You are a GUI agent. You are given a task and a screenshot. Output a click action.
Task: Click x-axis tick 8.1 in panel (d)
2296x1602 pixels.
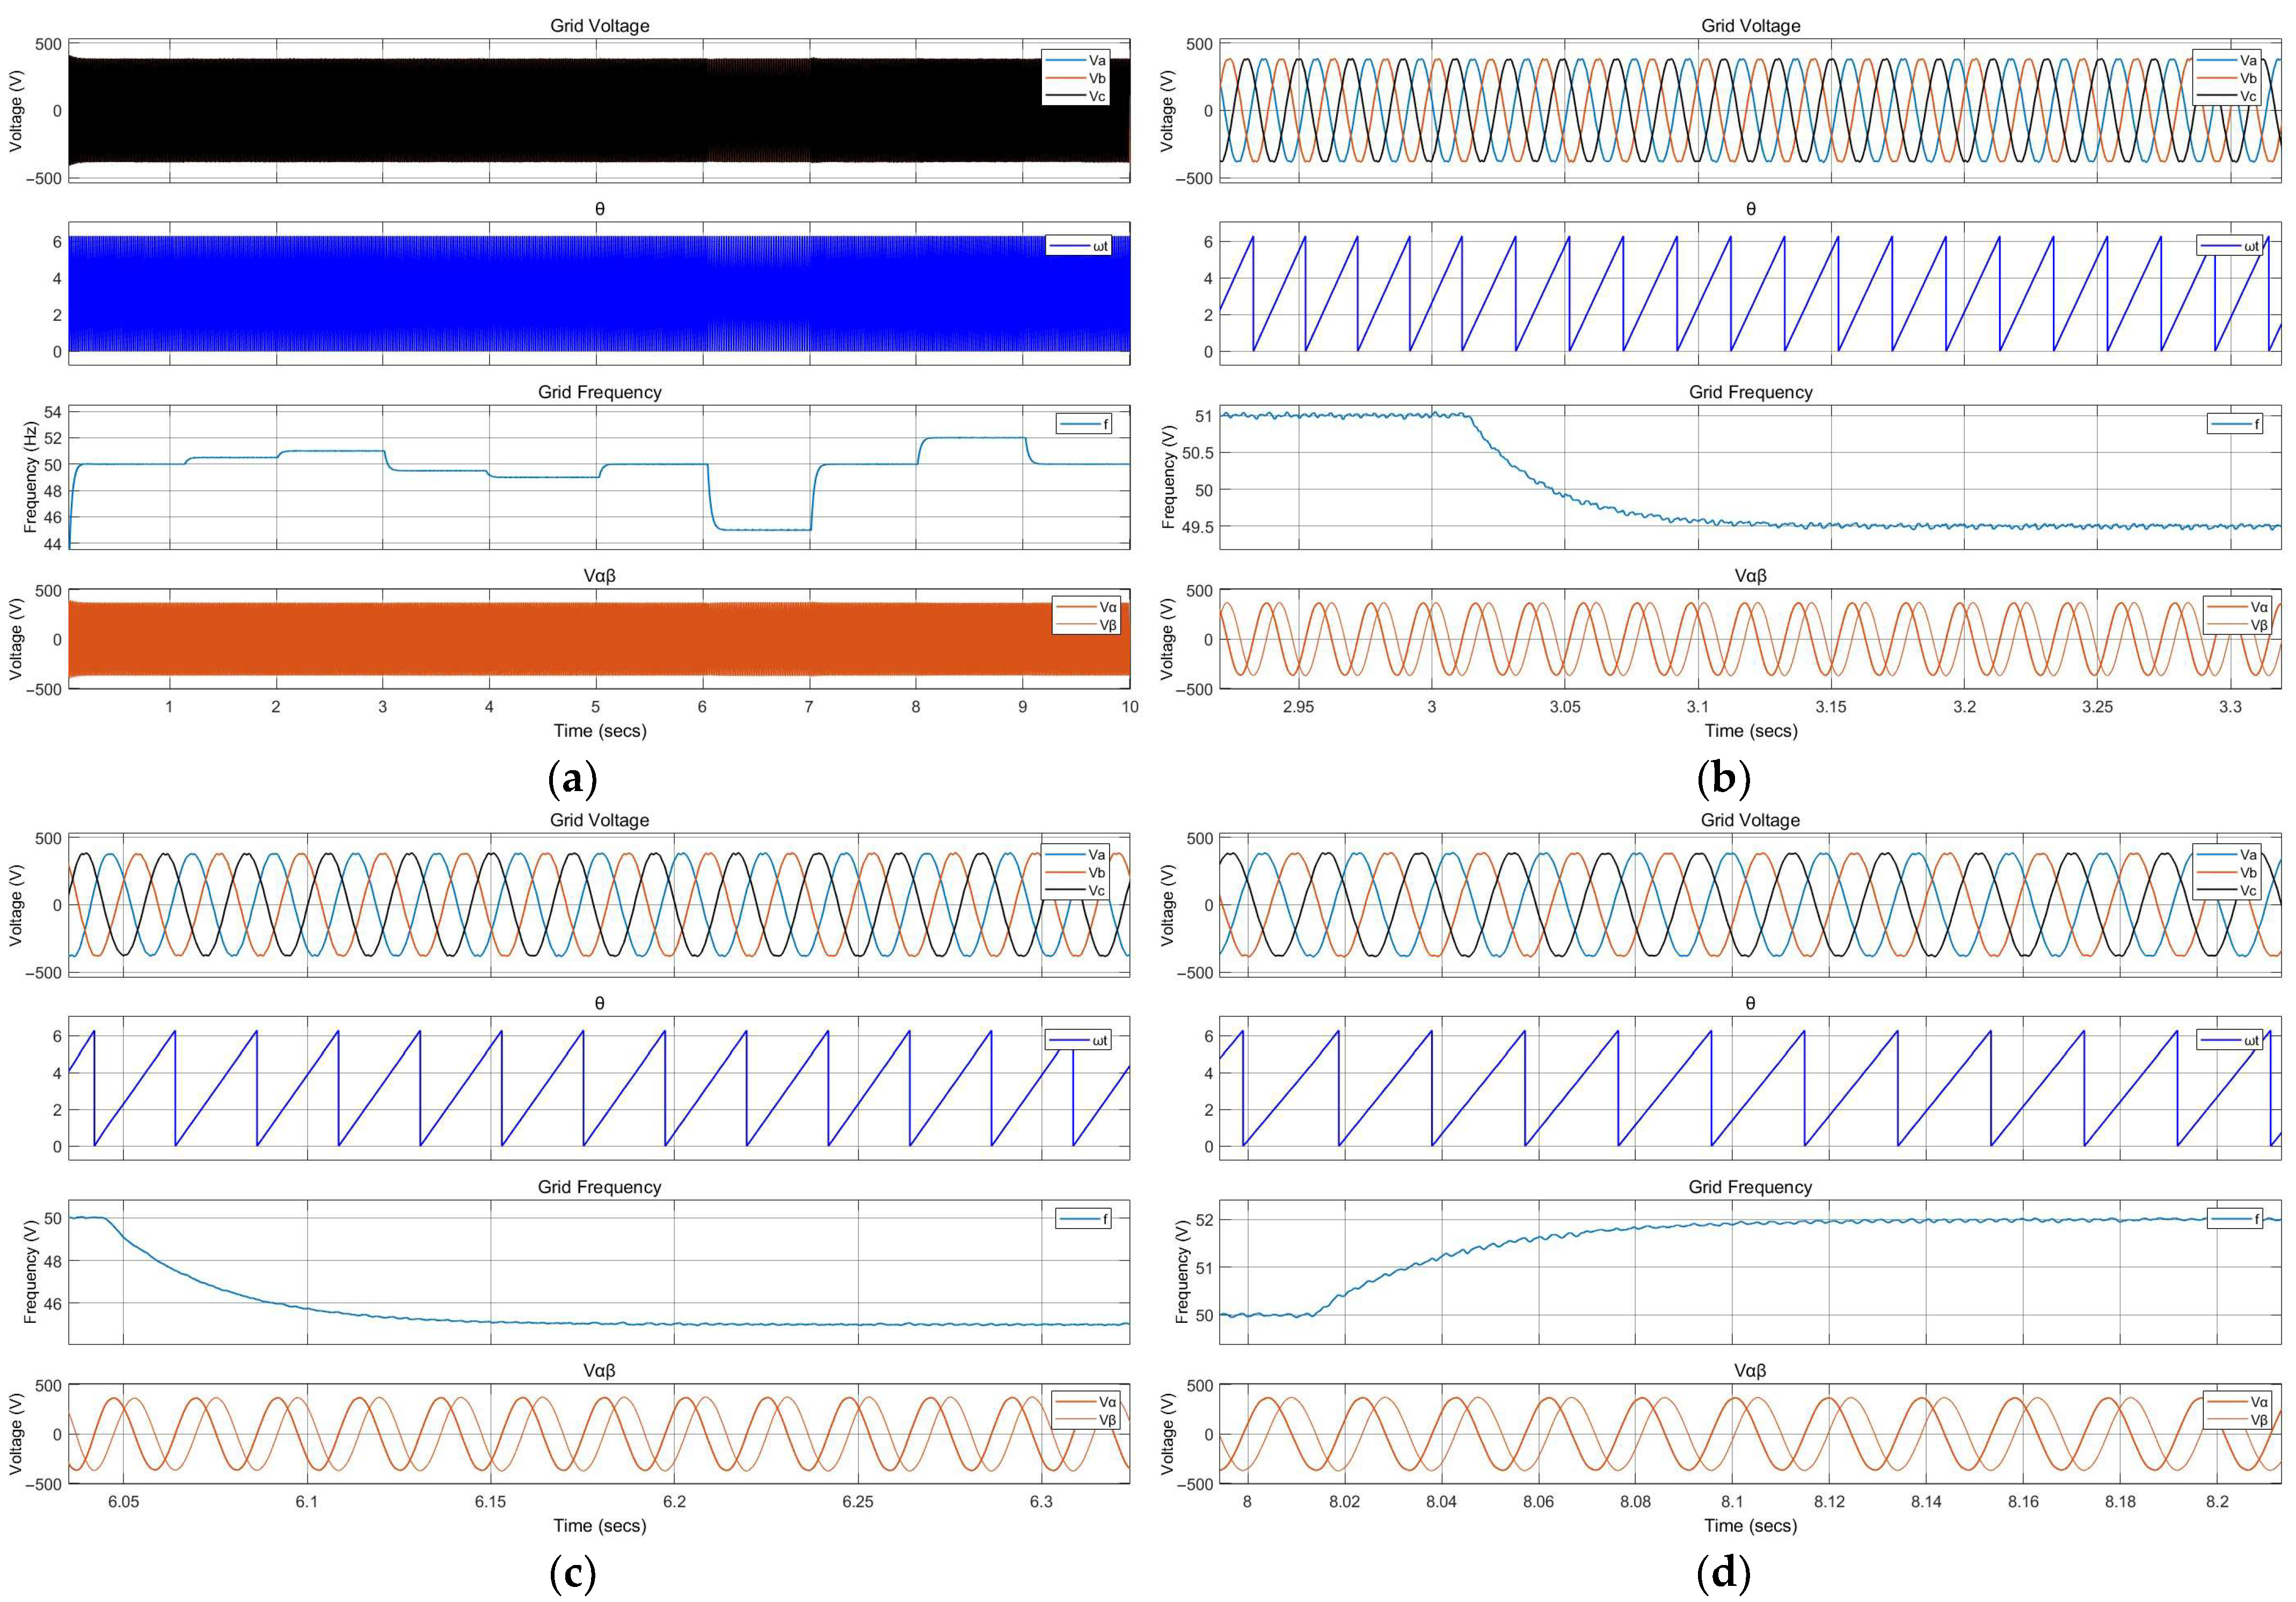[1732, 1501]
